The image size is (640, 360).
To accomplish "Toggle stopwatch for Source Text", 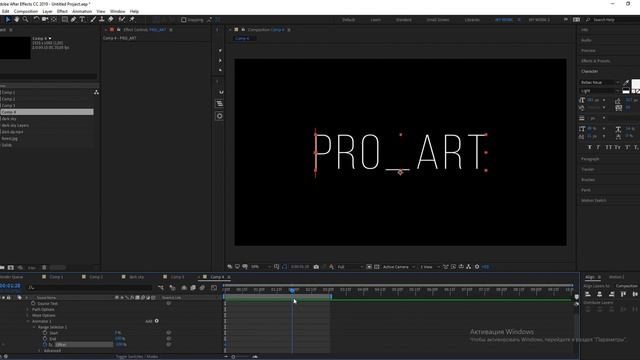I will tap(33, 303).
